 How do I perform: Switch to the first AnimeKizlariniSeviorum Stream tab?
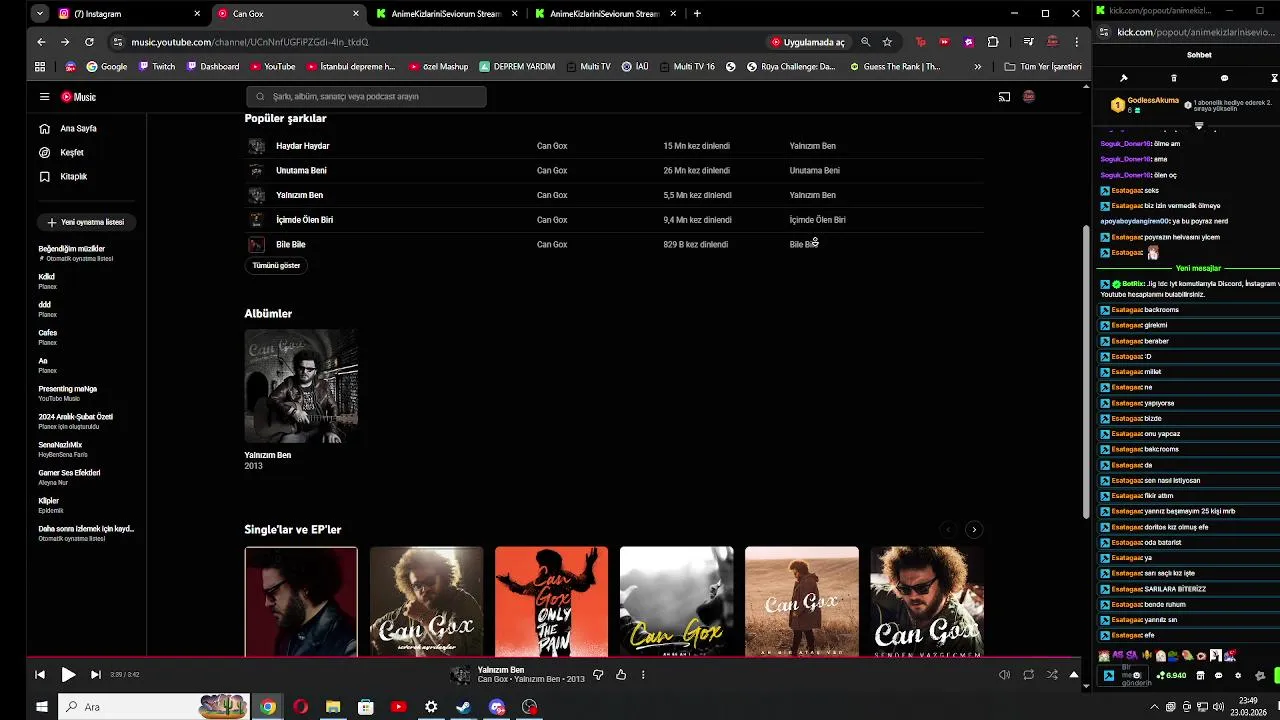(446, 14)
